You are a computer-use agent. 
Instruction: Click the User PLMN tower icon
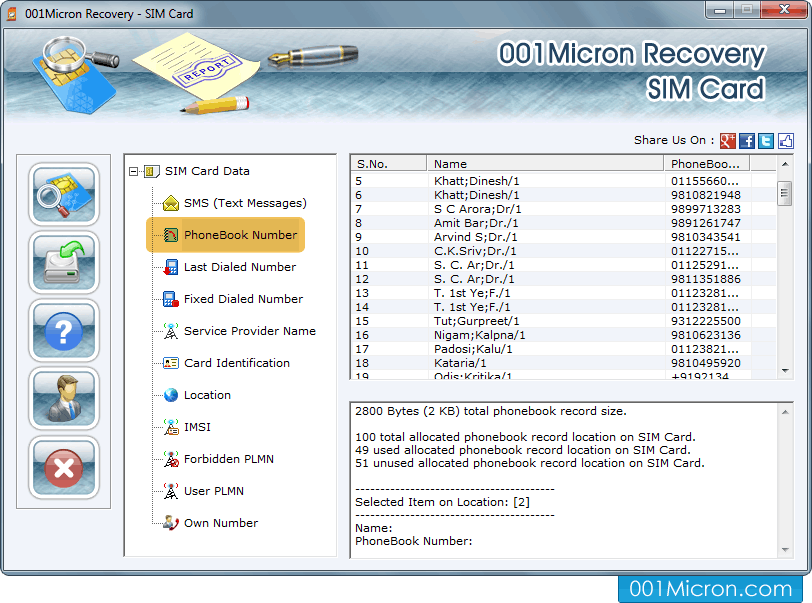click(x=171, y=491)
